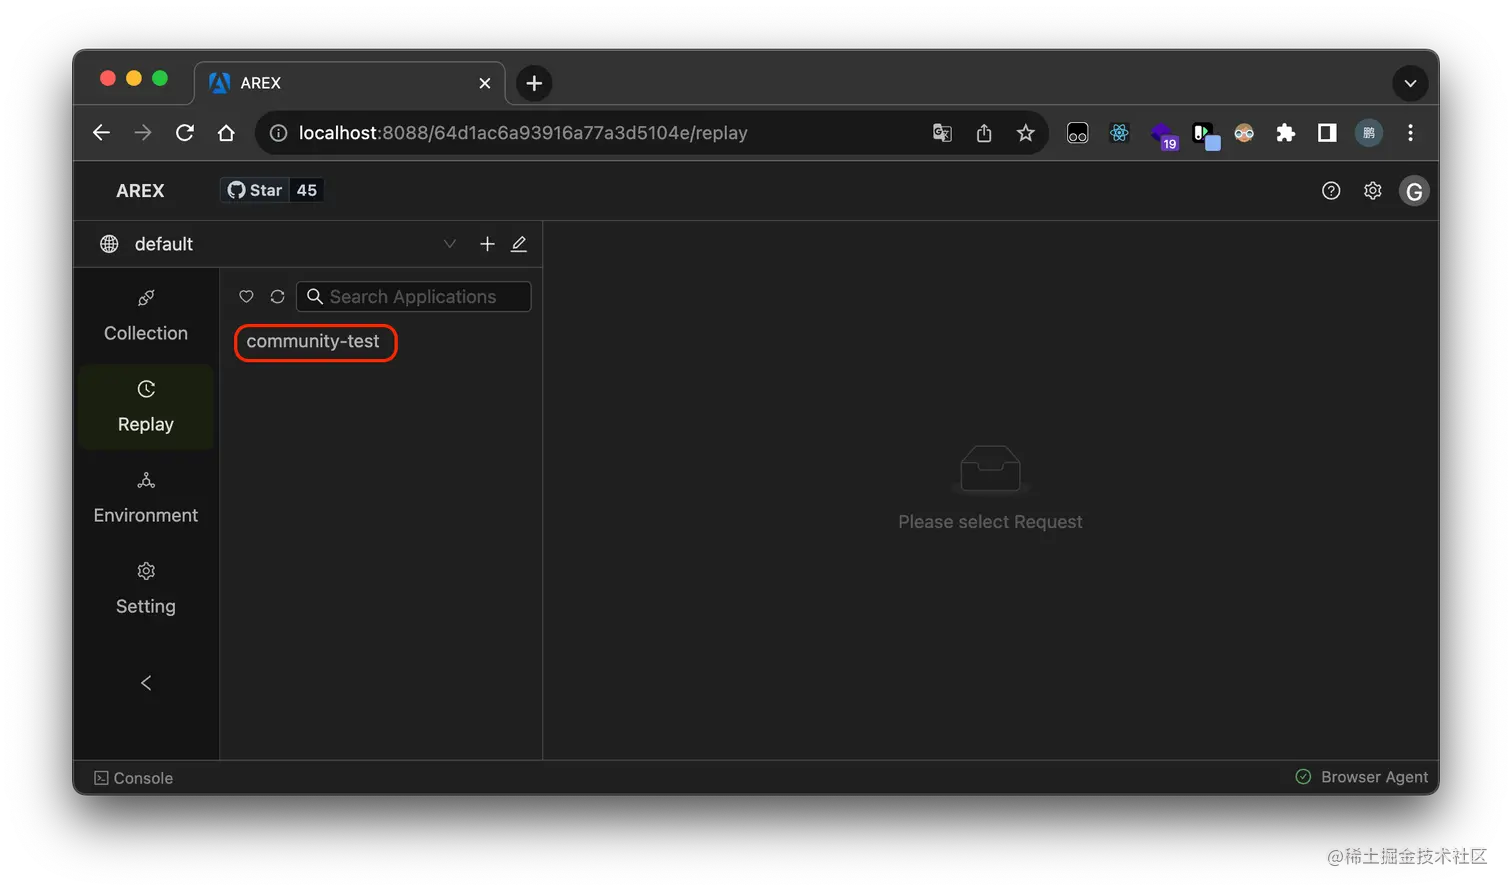Reload the current page
This screenshot has width=1512, height=891.
coord(185,133)
